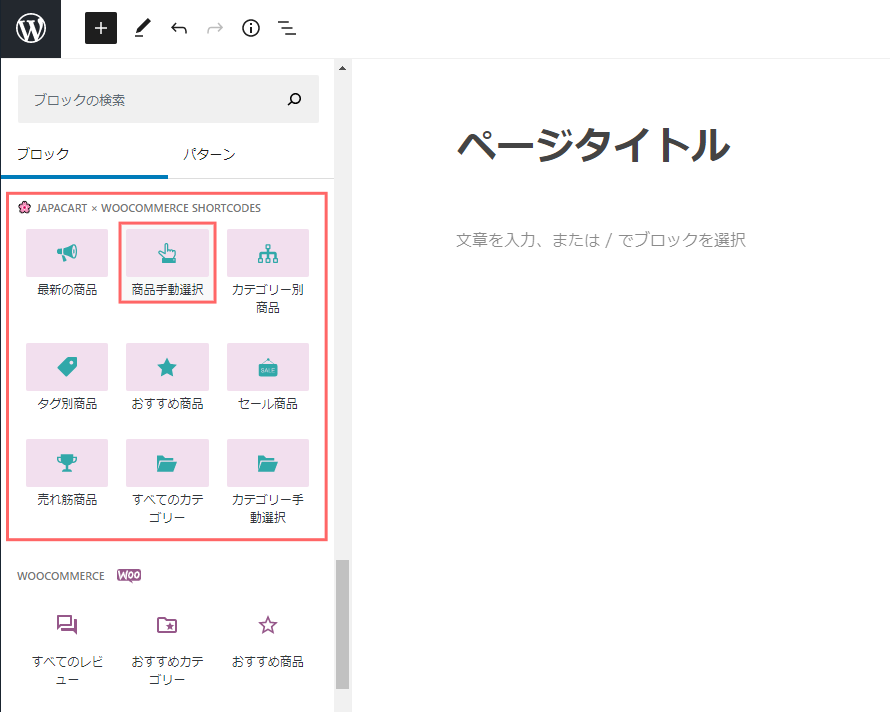The image size is (890, 712).
Task: Click the magnifier search icon
Action: point(294,99)
